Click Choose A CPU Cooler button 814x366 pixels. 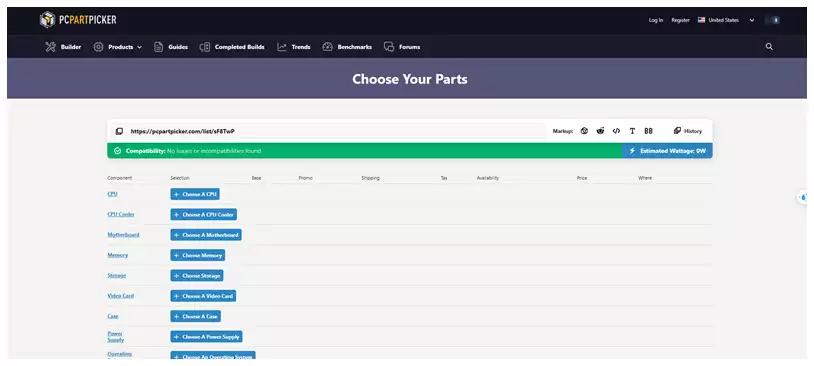204,214
